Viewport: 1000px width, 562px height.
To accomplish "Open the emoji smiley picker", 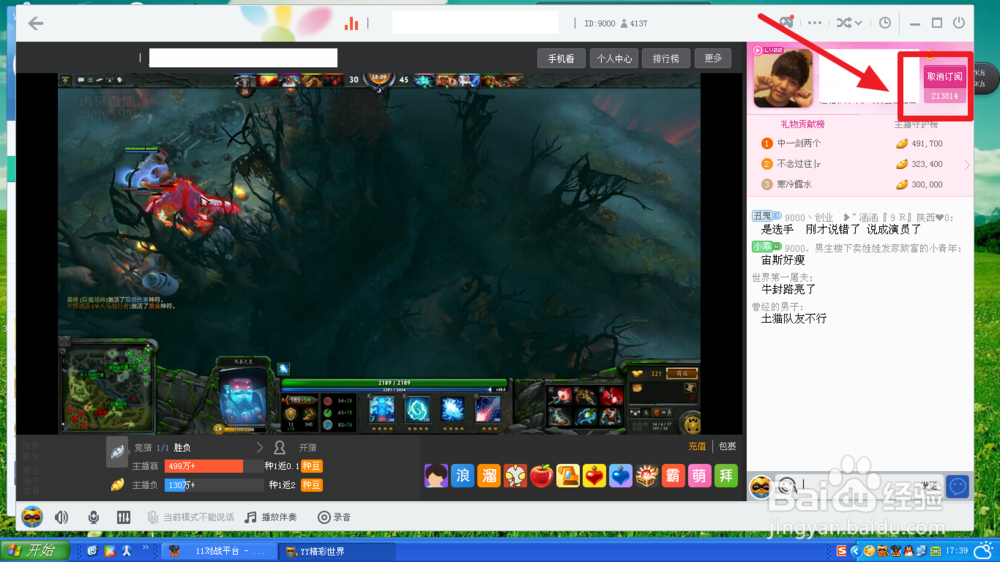I will pyautogui.click(x=787, y=487).
